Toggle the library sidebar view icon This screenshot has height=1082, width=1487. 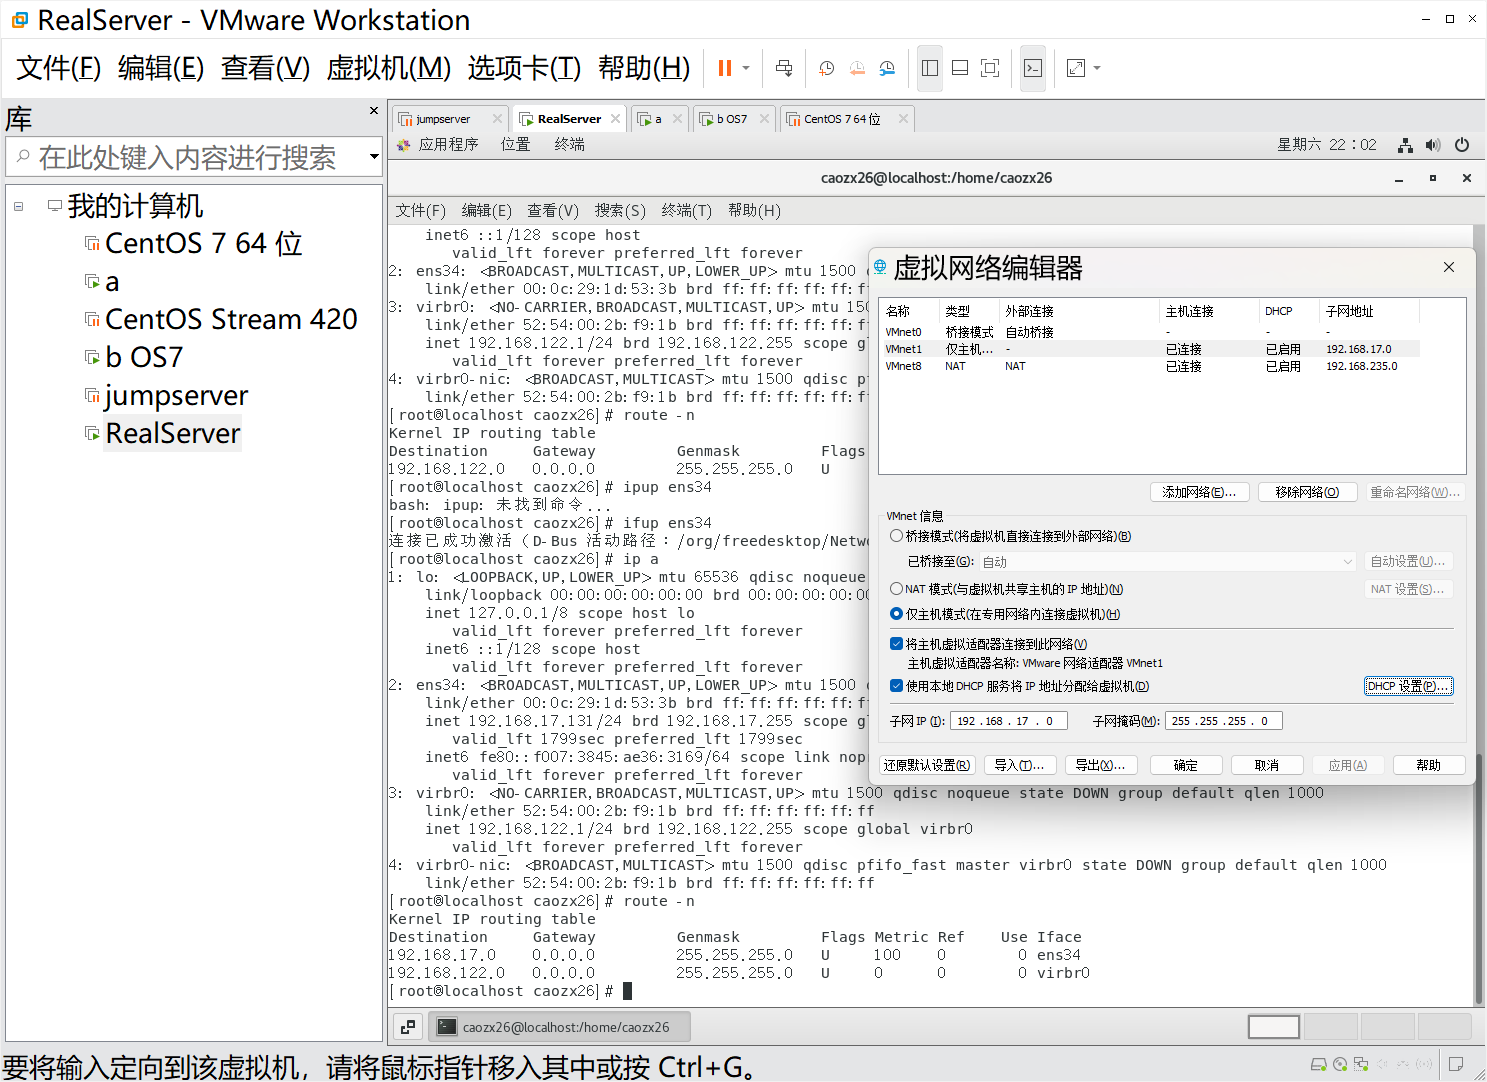pyautogui.click(x=930, y=68)
